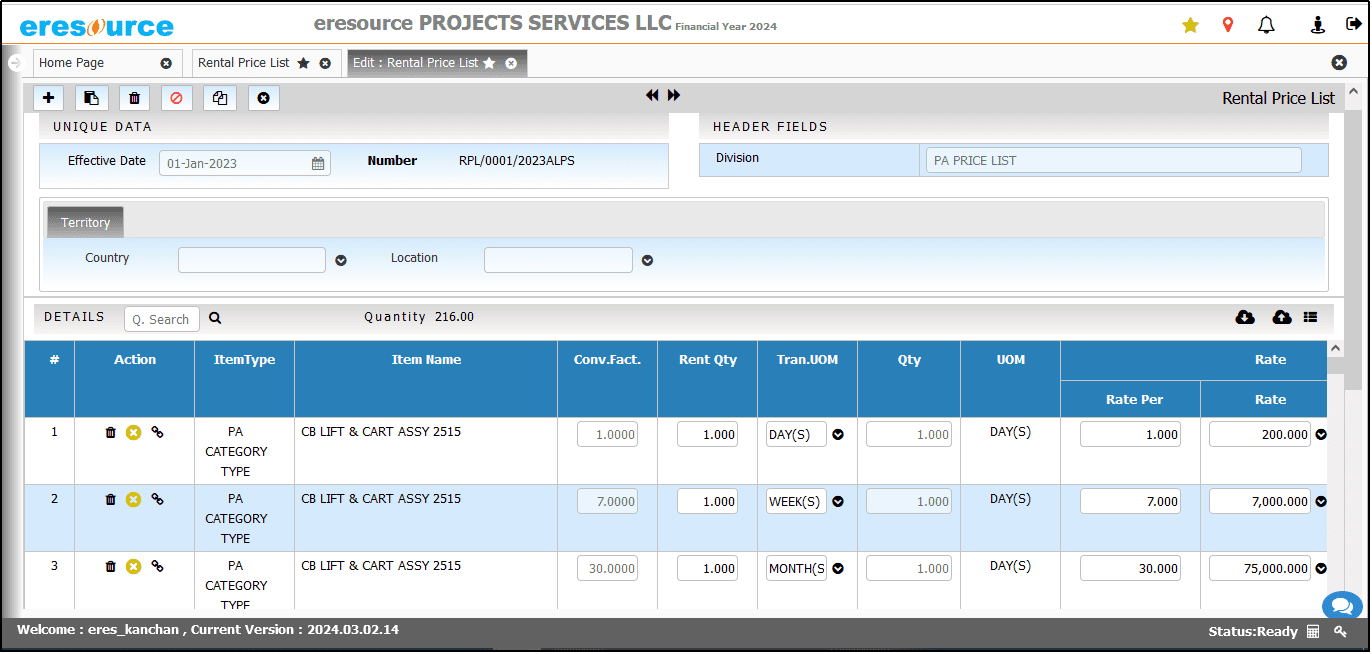Click the logout arrow icon
Image resolution: width=1372 pixels, height=654 pixels.
1353,25
